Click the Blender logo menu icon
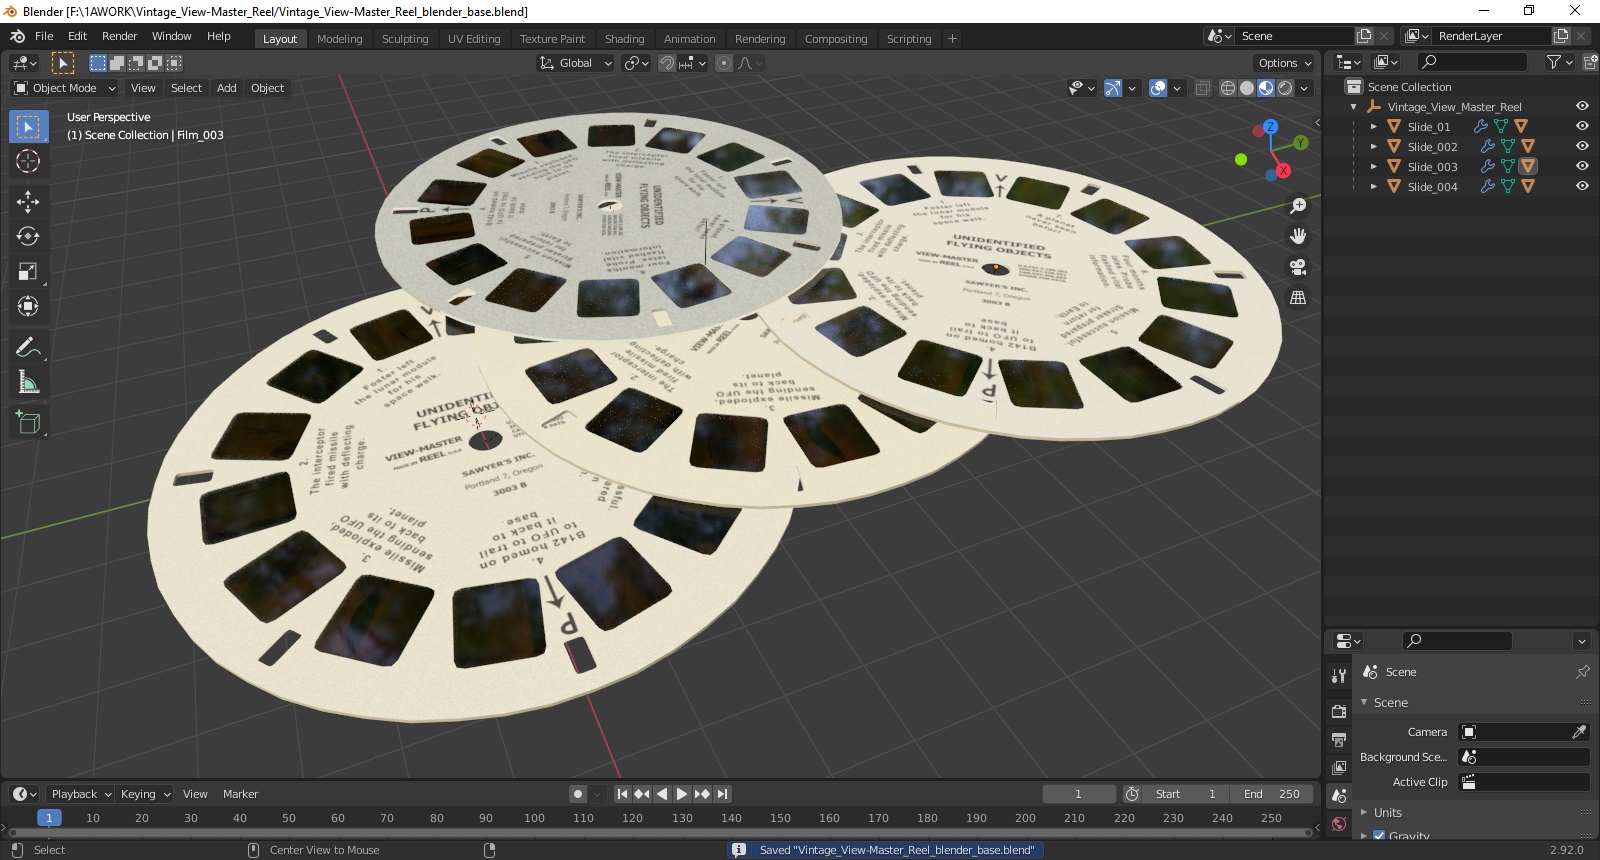Viewport: 1600px width, 860px height. click(17, 36)
